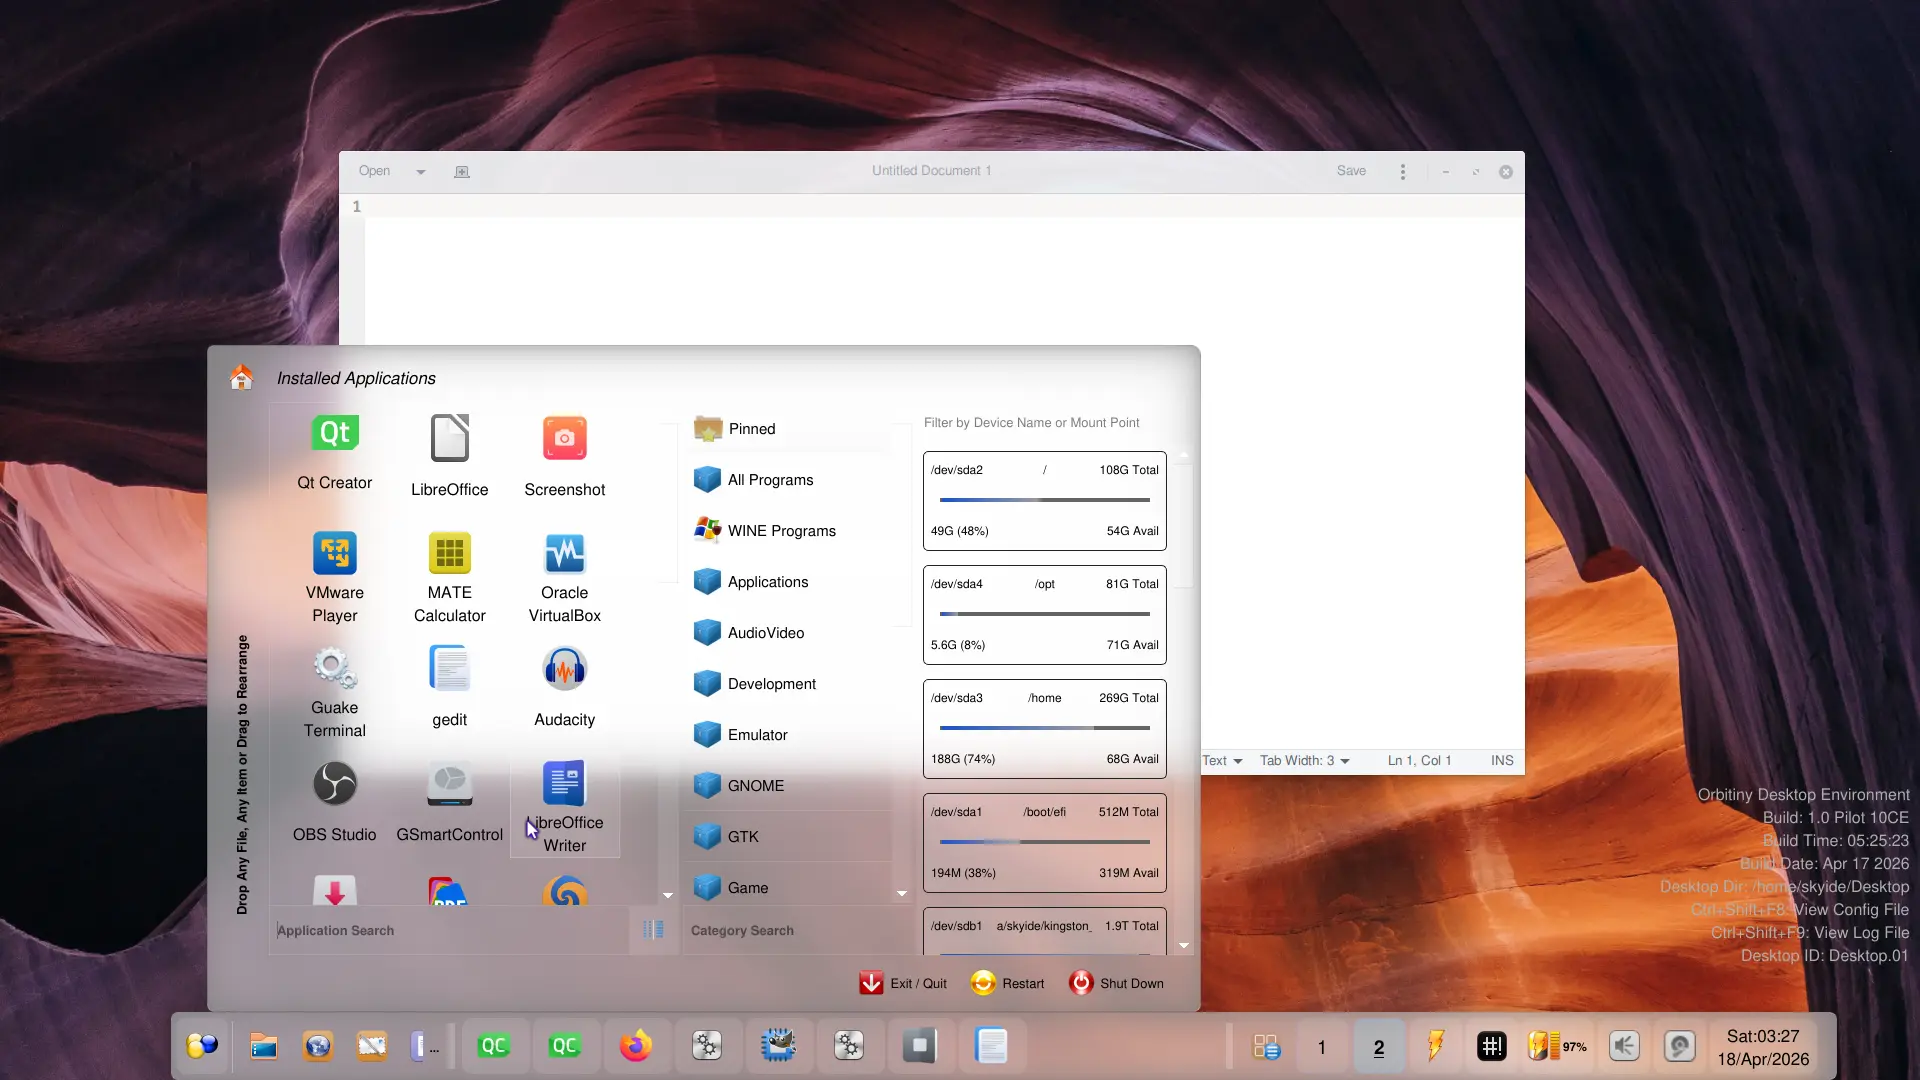
Task: Toggle the app list view mode icon
Action: pos(653,930)
